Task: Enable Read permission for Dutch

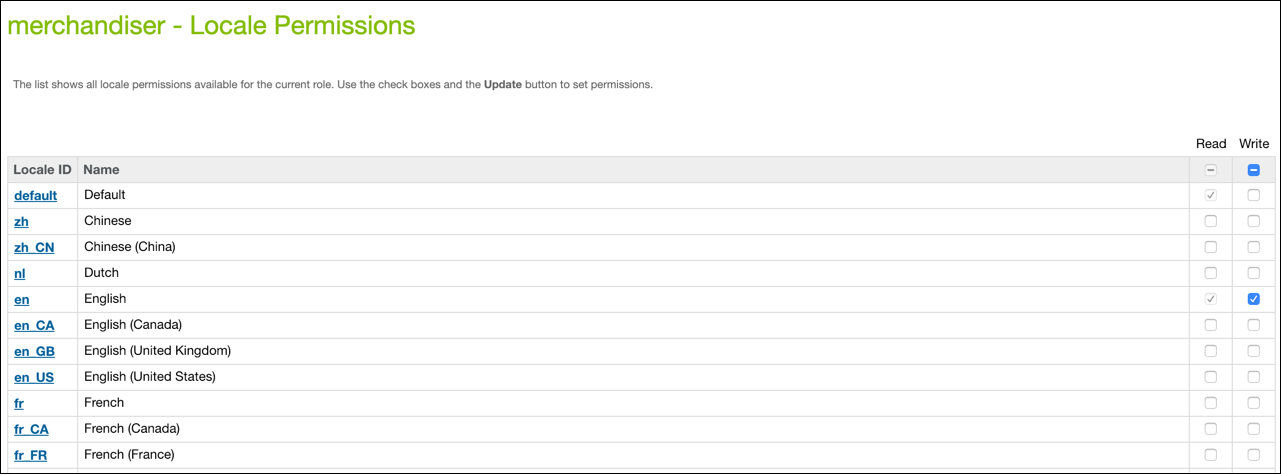Action: [x=1211, y=273]
